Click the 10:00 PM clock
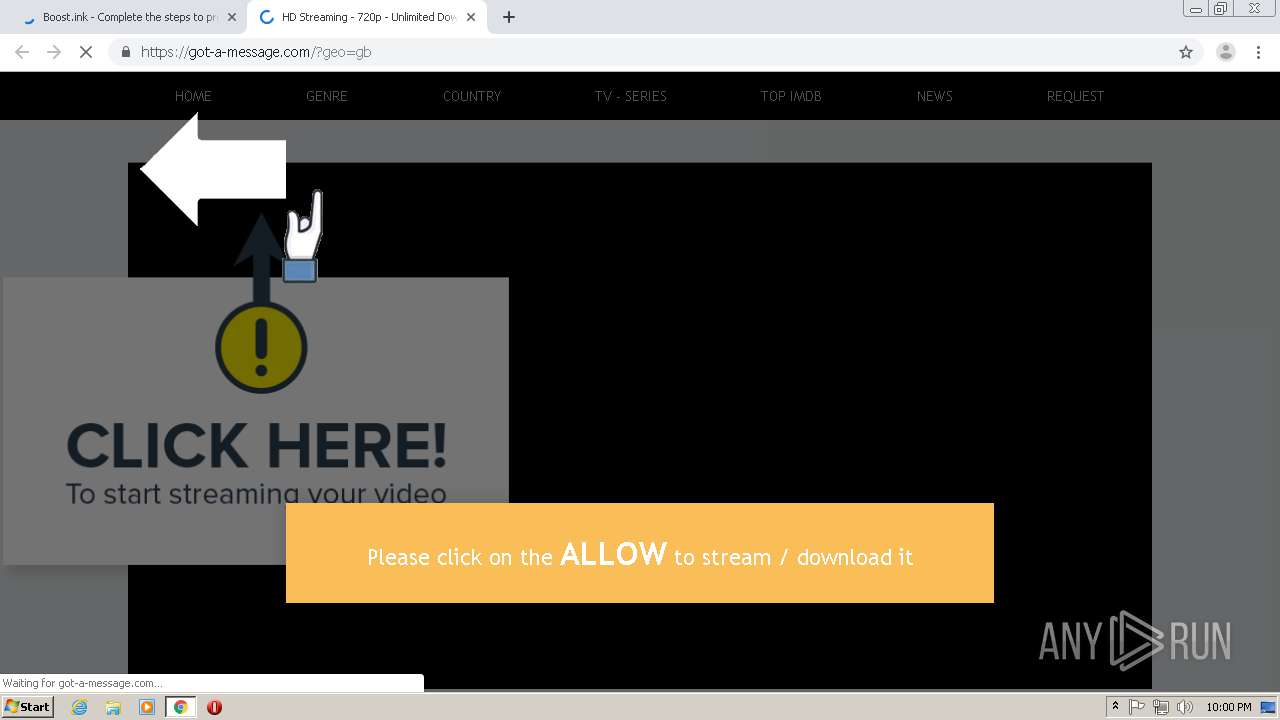The image size is (1280, 720). pos(1229,707)
